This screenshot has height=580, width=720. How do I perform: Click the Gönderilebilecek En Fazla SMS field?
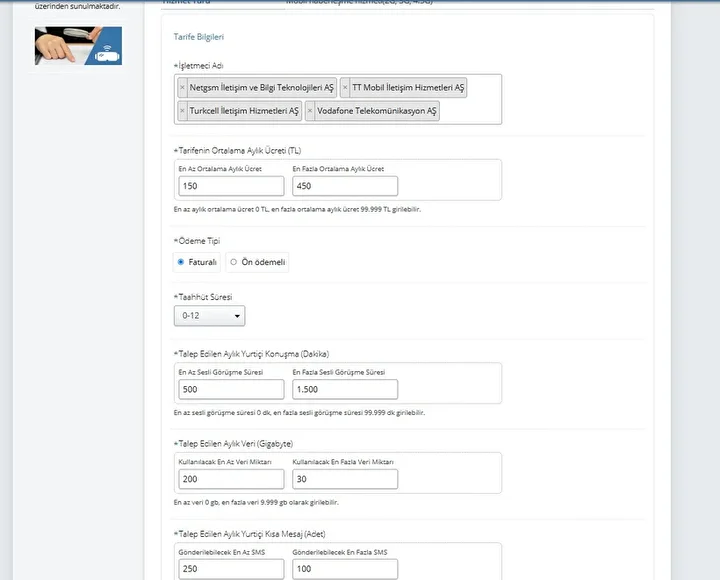coord(345,569)
